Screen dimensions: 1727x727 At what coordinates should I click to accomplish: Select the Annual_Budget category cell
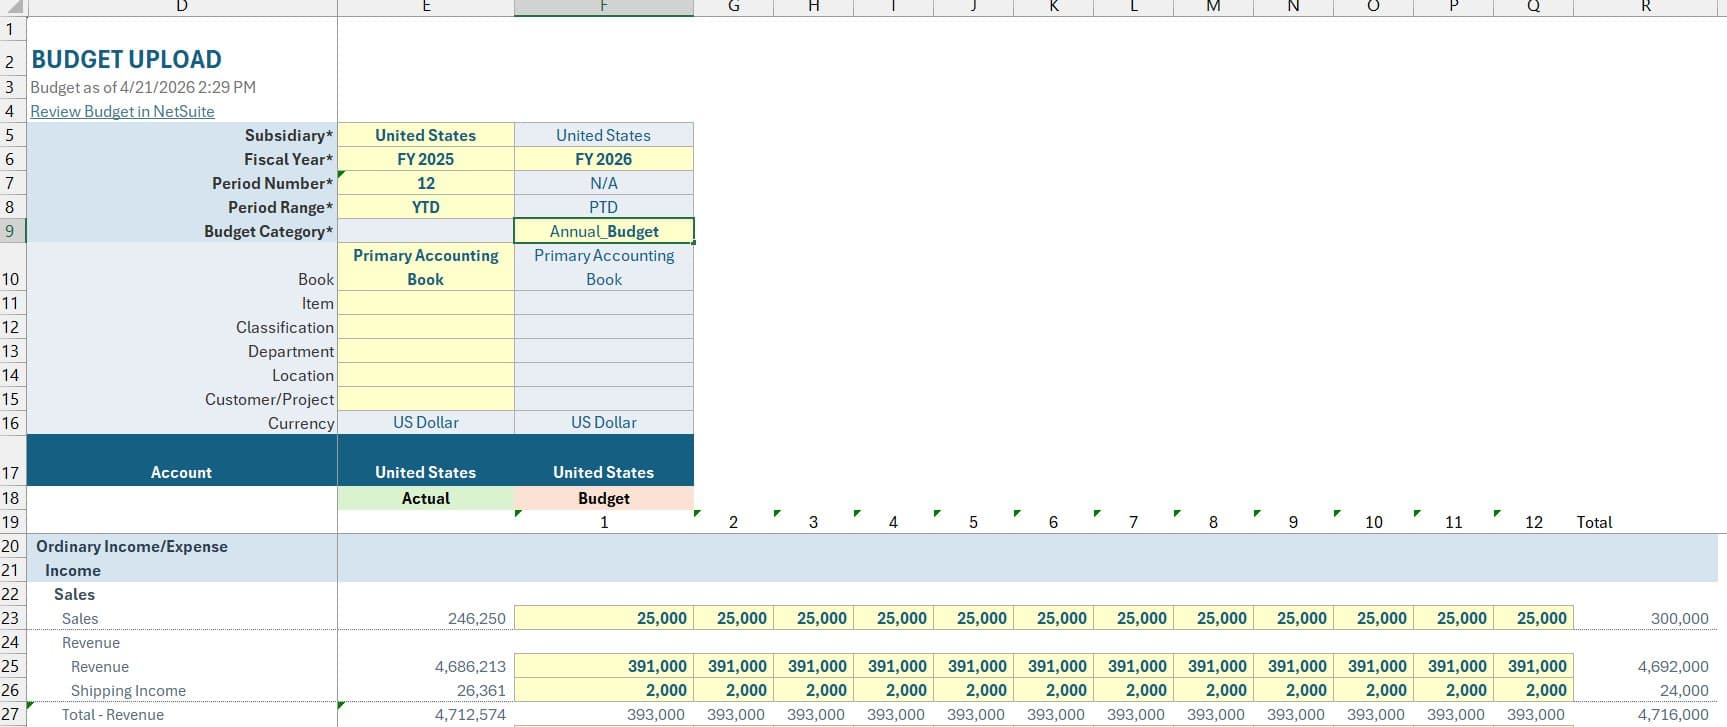(x=604, y=231)
